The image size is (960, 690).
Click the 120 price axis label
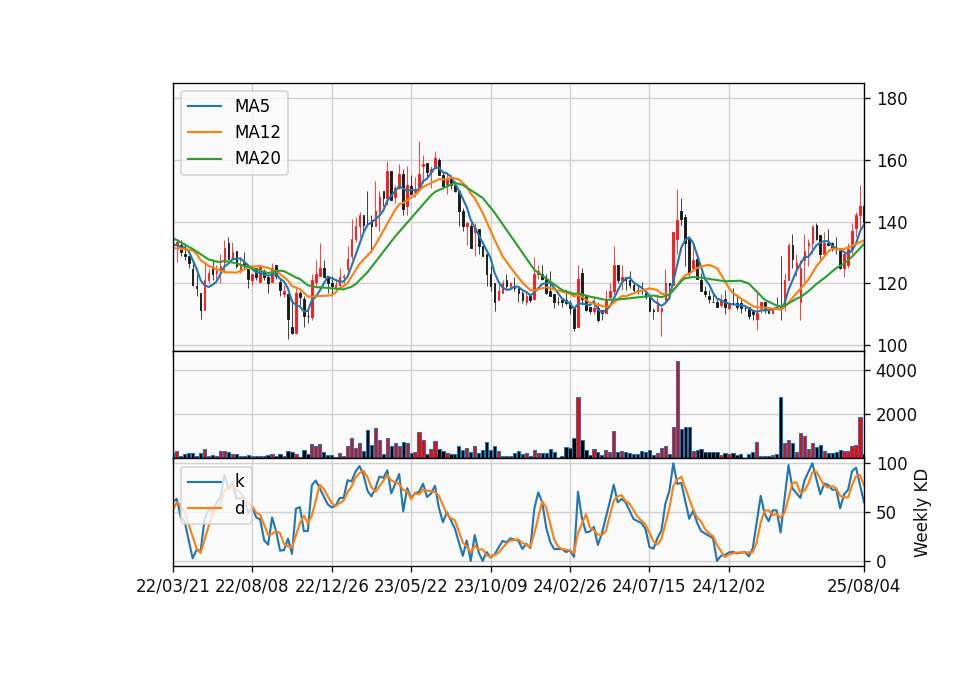coord(892,284)
